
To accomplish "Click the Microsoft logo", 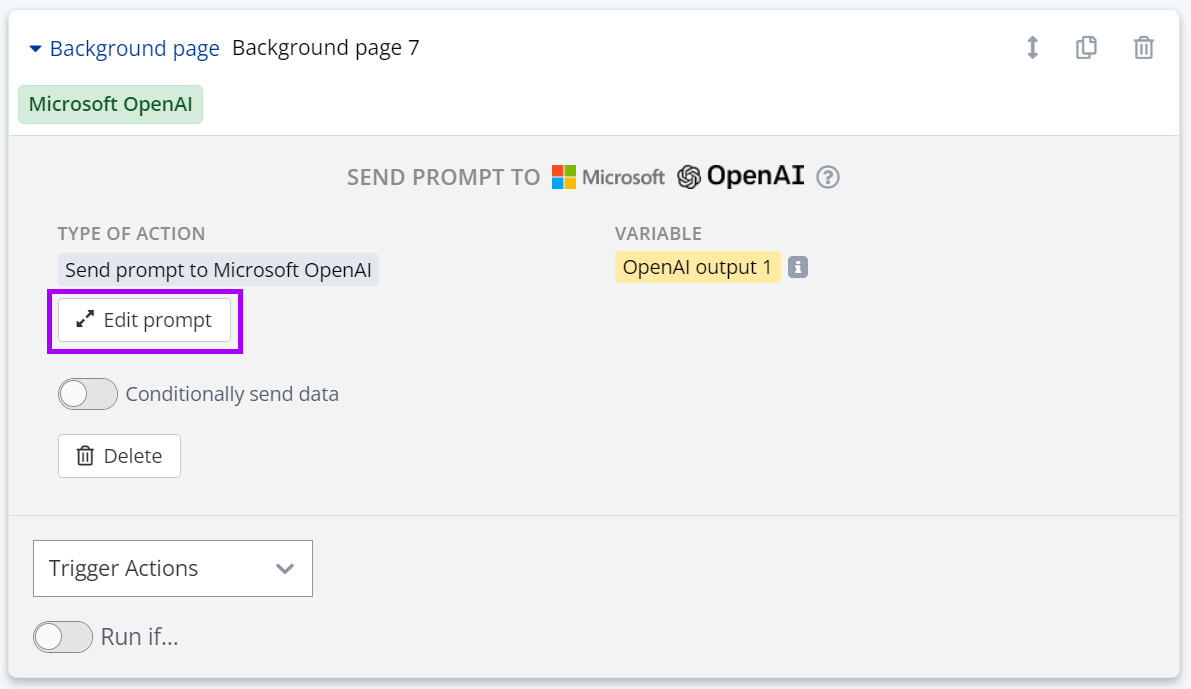I will click(608, 177).
